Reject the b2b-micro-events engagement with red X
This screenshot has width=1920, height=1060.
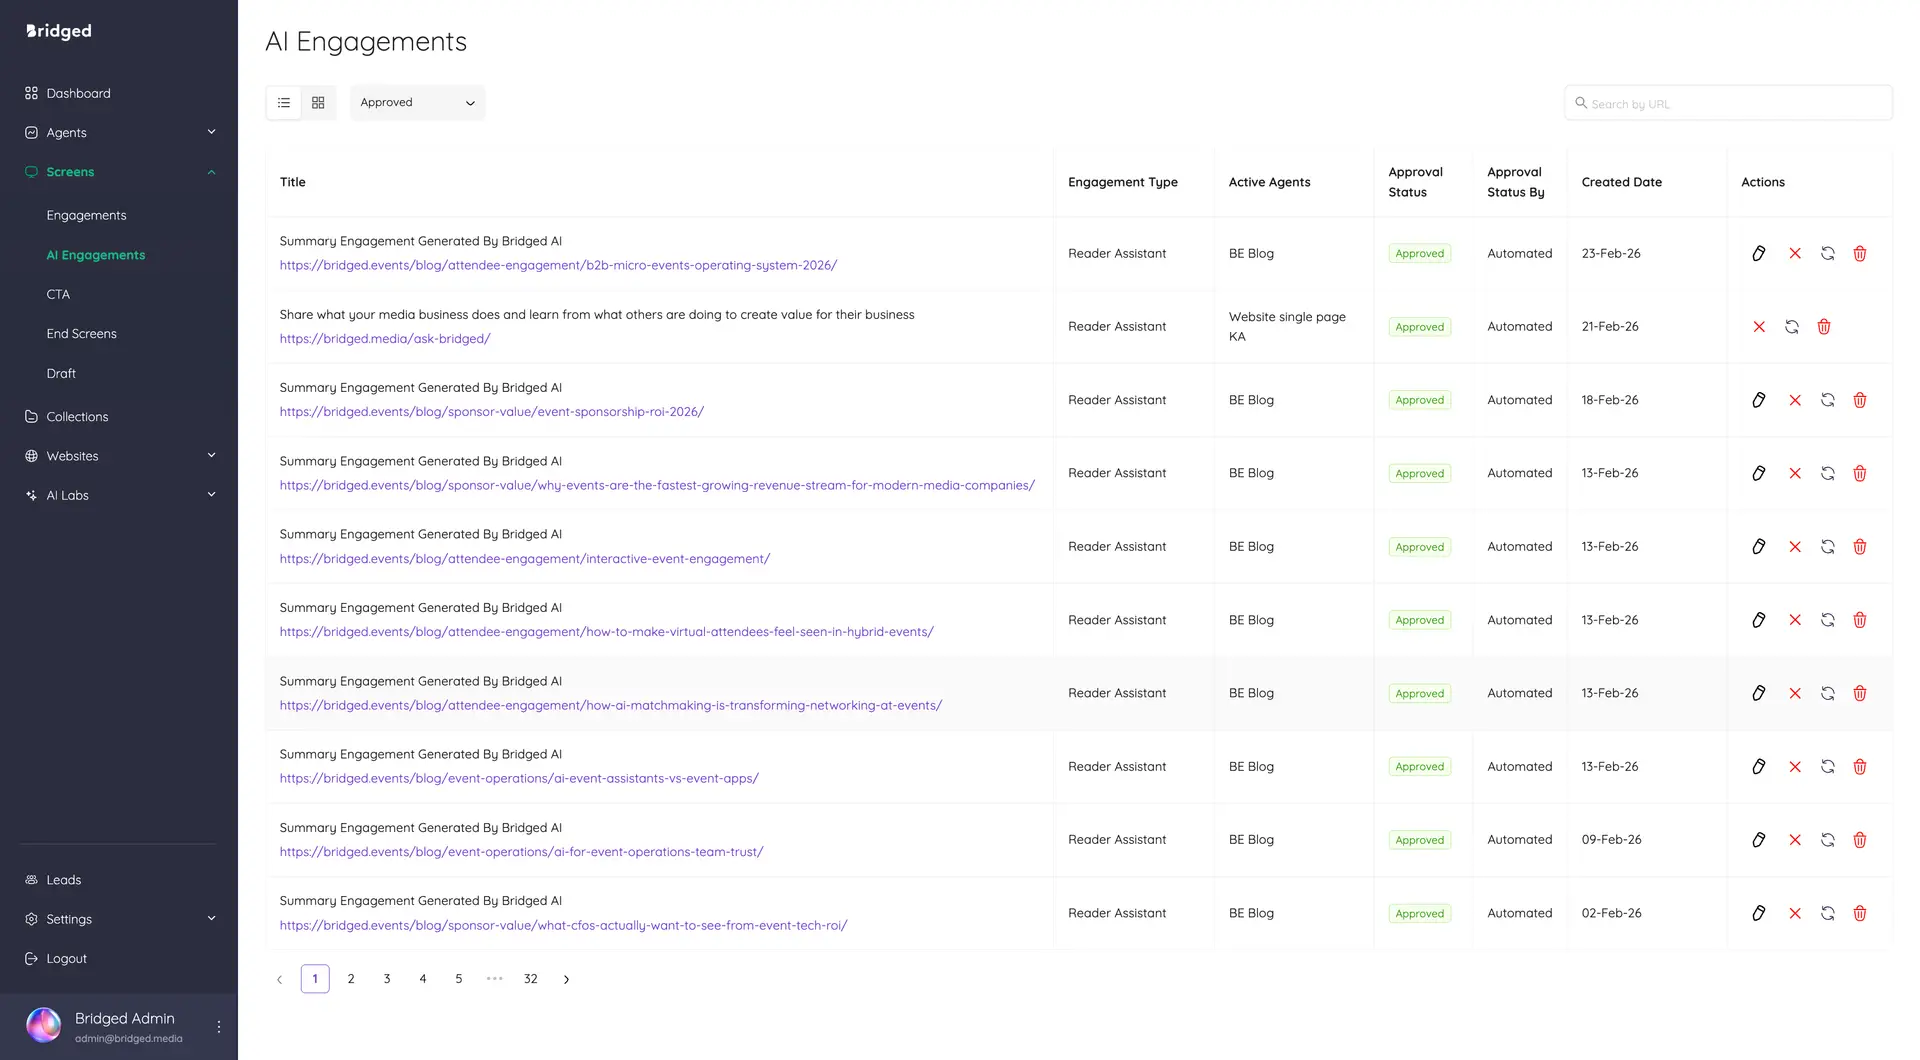pos(1794,253)
